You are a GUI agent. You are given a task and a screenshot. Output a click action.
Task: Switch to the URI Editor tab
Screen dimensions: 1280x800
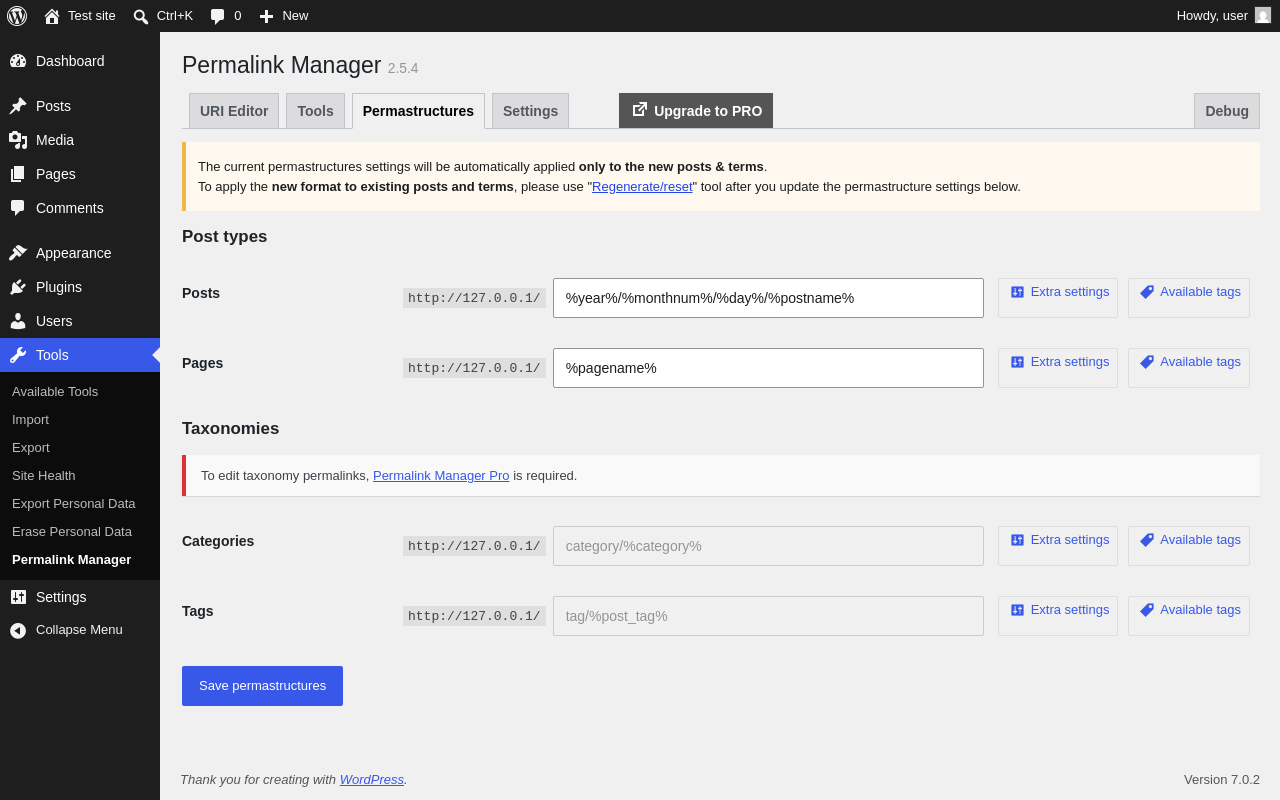(x=234, y=111)
